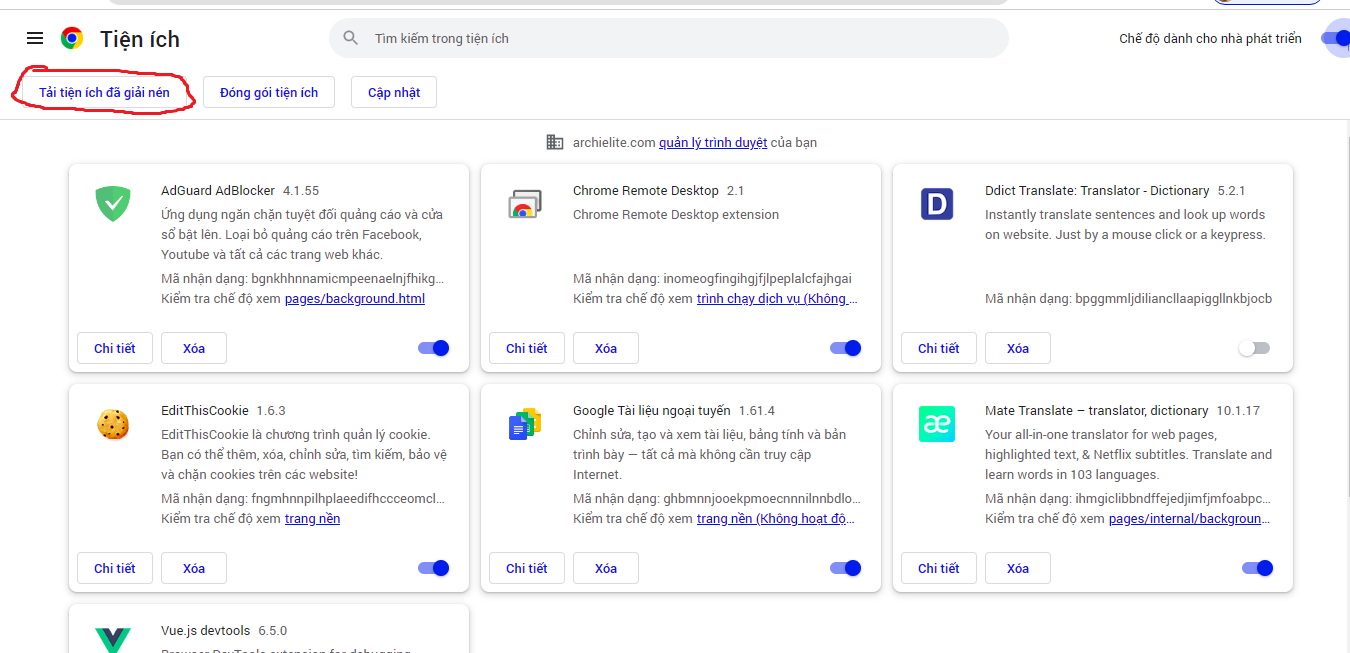Click Xóa for Google Tài liệu ngoại tuyến
The image size is (1350, 653).
click(x=606, y=568)
